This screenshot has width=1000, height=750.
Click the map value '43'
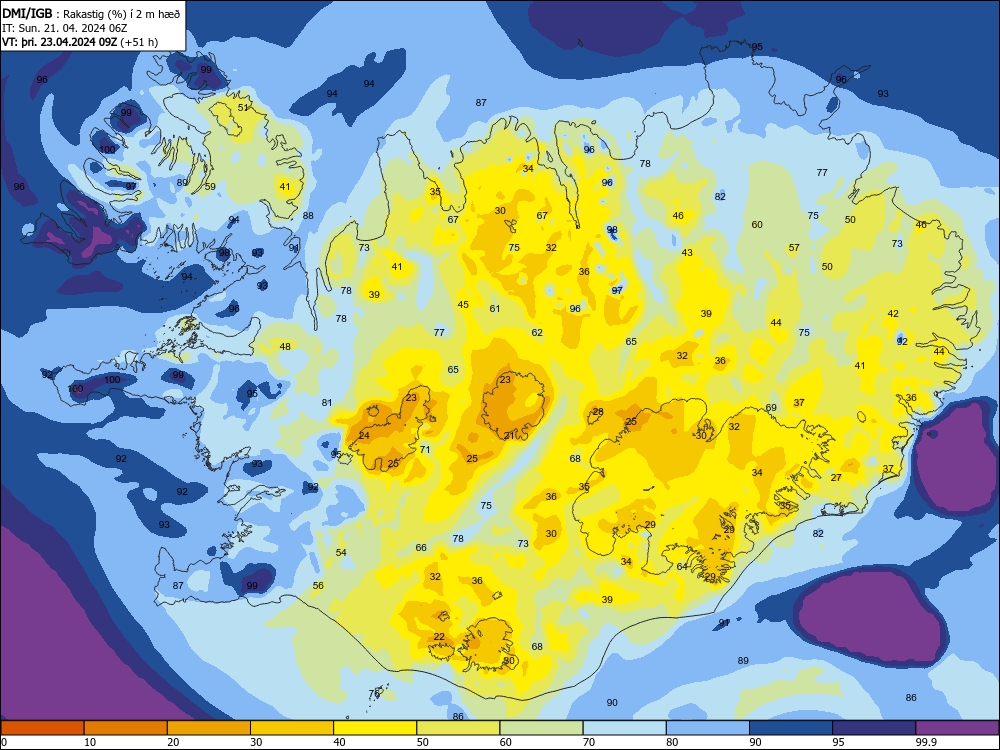[687, 253]
